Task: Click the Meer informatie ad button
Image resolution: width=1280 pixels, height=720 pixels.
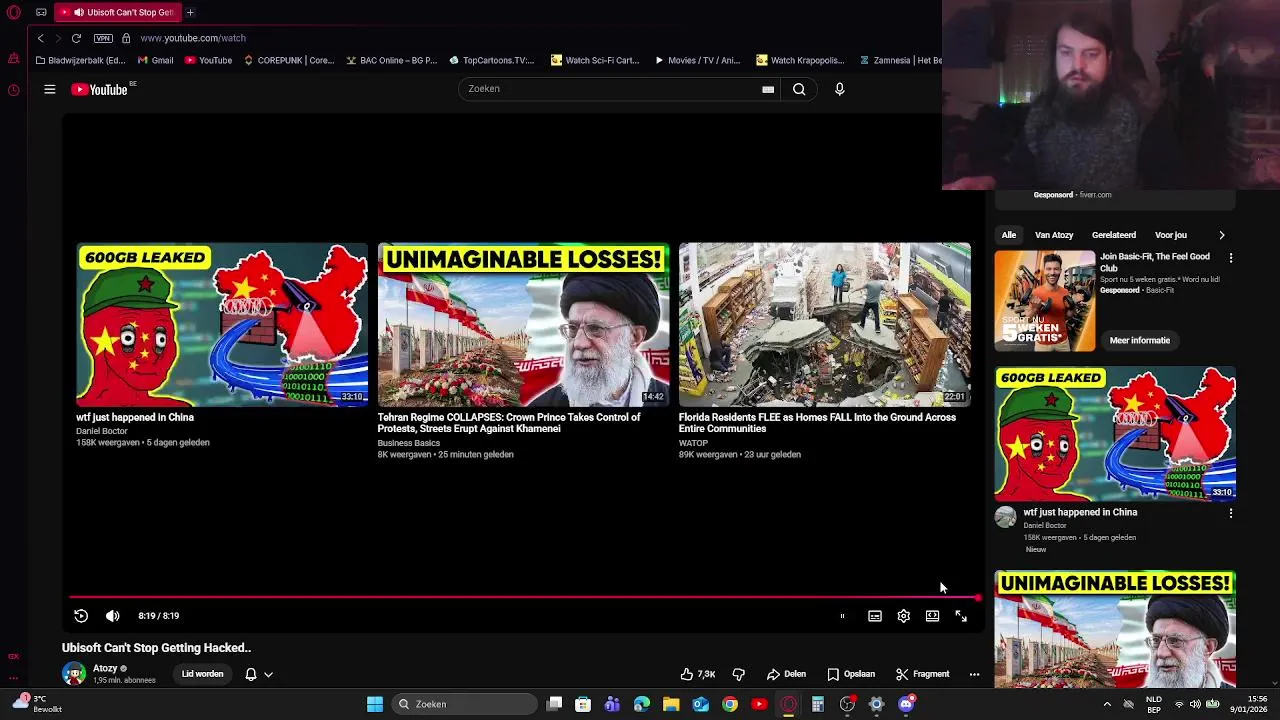Action: click(1139, 340)
